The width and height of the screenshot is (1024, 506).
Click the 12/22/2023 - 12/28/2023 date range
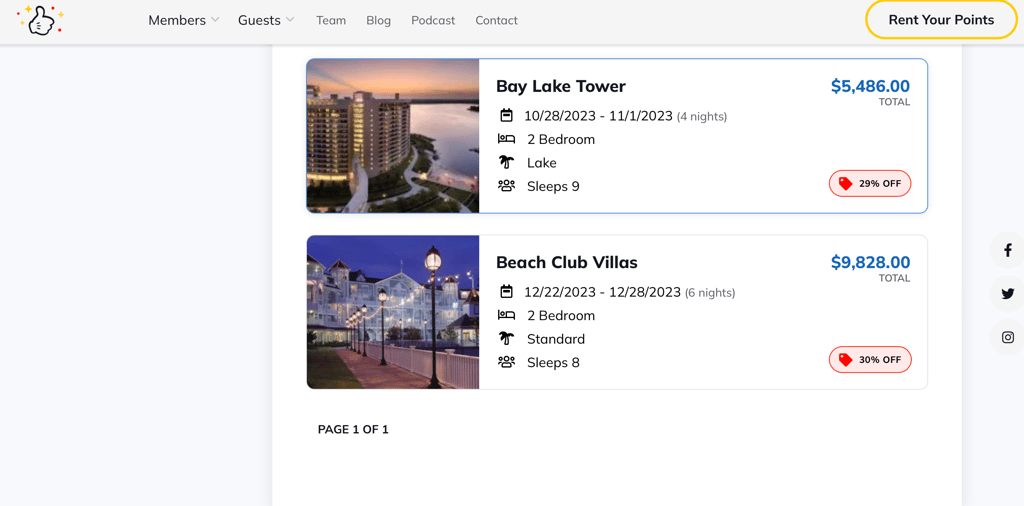(x=602, y=293)
